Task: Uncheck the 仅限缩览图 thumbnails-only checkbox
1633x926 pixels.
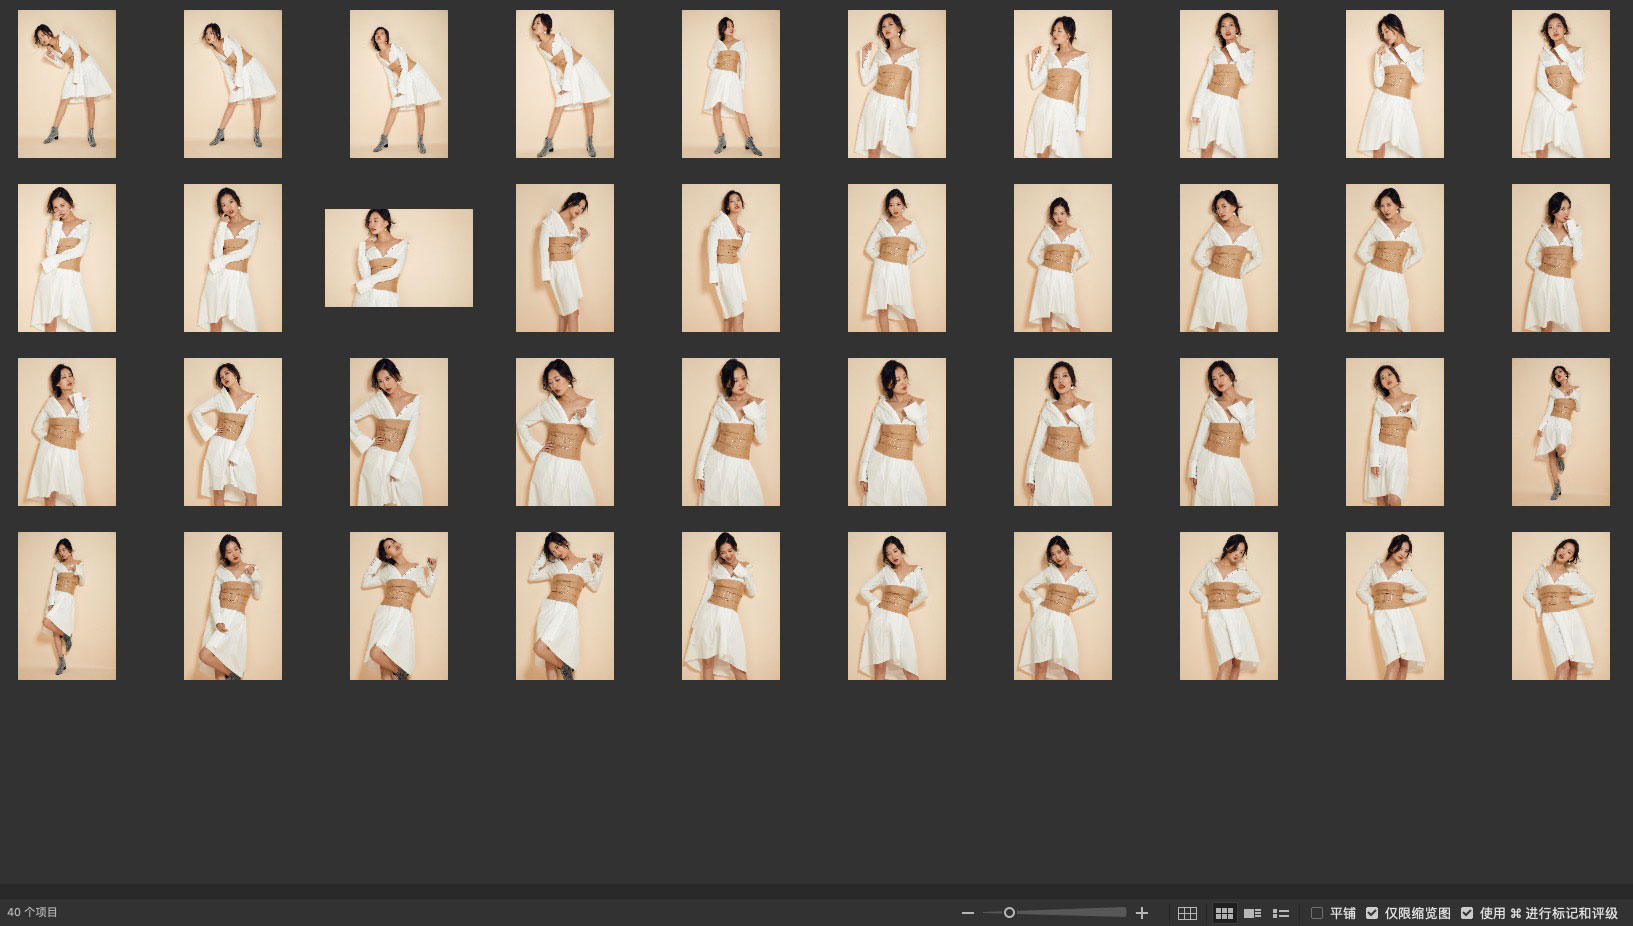Action: [1372, 913]
